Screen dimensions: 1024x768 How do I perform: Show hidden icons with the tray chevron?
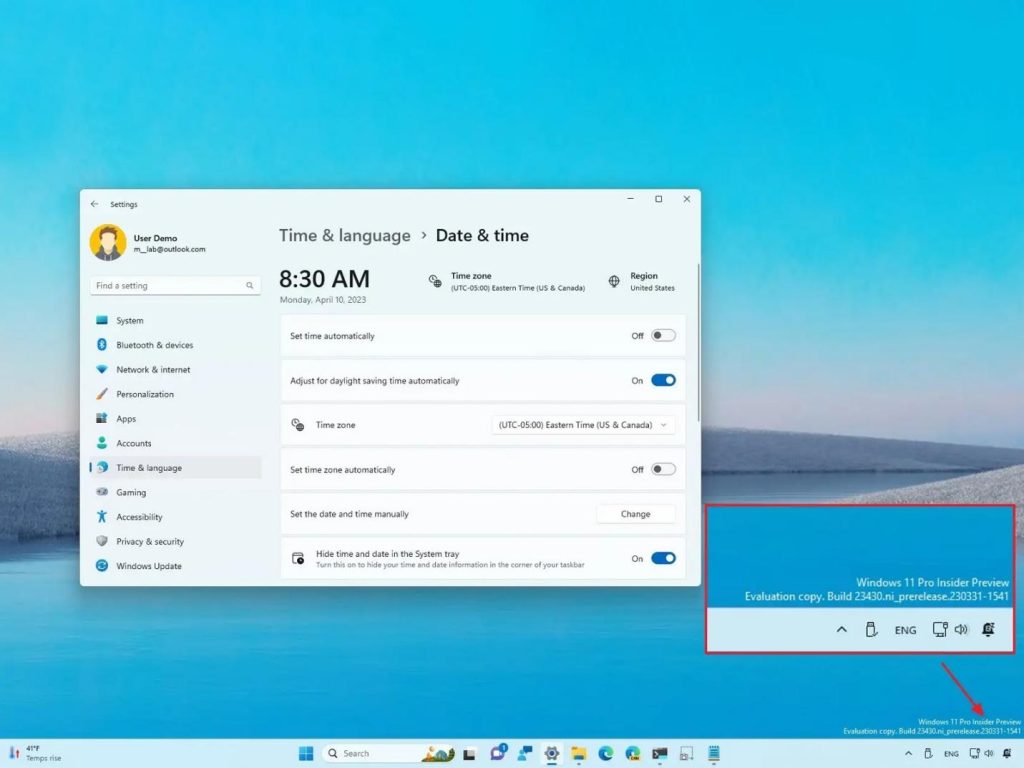pyautogui.click(x=908, y=754)
